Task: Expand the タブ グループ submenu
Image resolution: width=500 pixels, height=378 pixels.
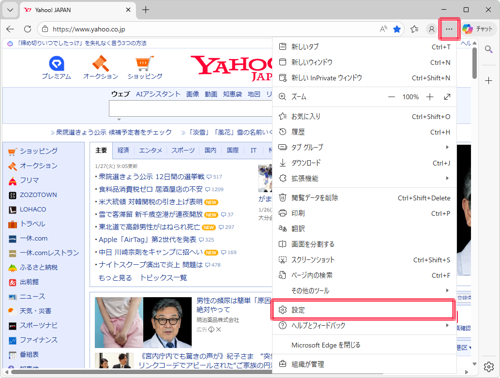Action: (364, 147)
